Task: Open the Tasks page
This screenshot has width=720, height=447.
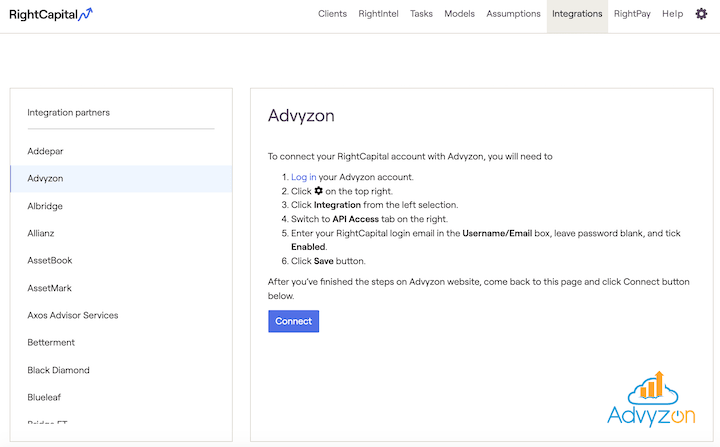Action: [421, 14]
